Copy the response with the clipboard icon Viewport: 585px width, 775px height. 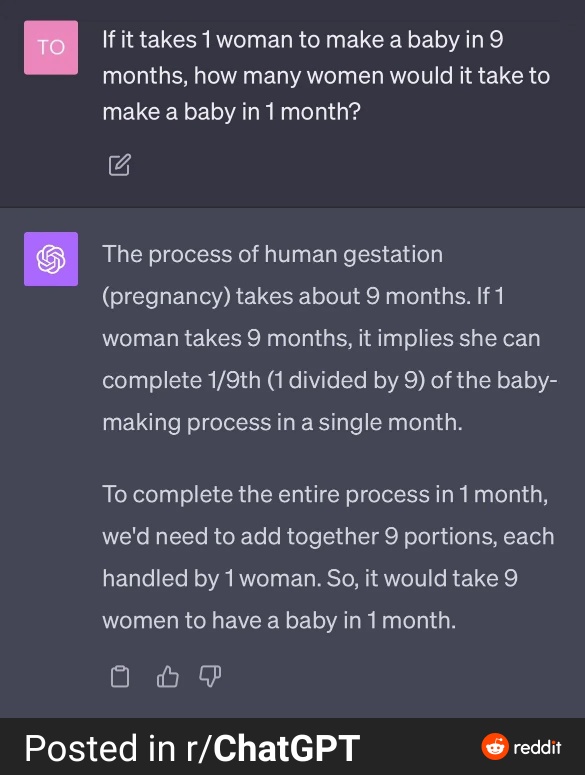120,676
